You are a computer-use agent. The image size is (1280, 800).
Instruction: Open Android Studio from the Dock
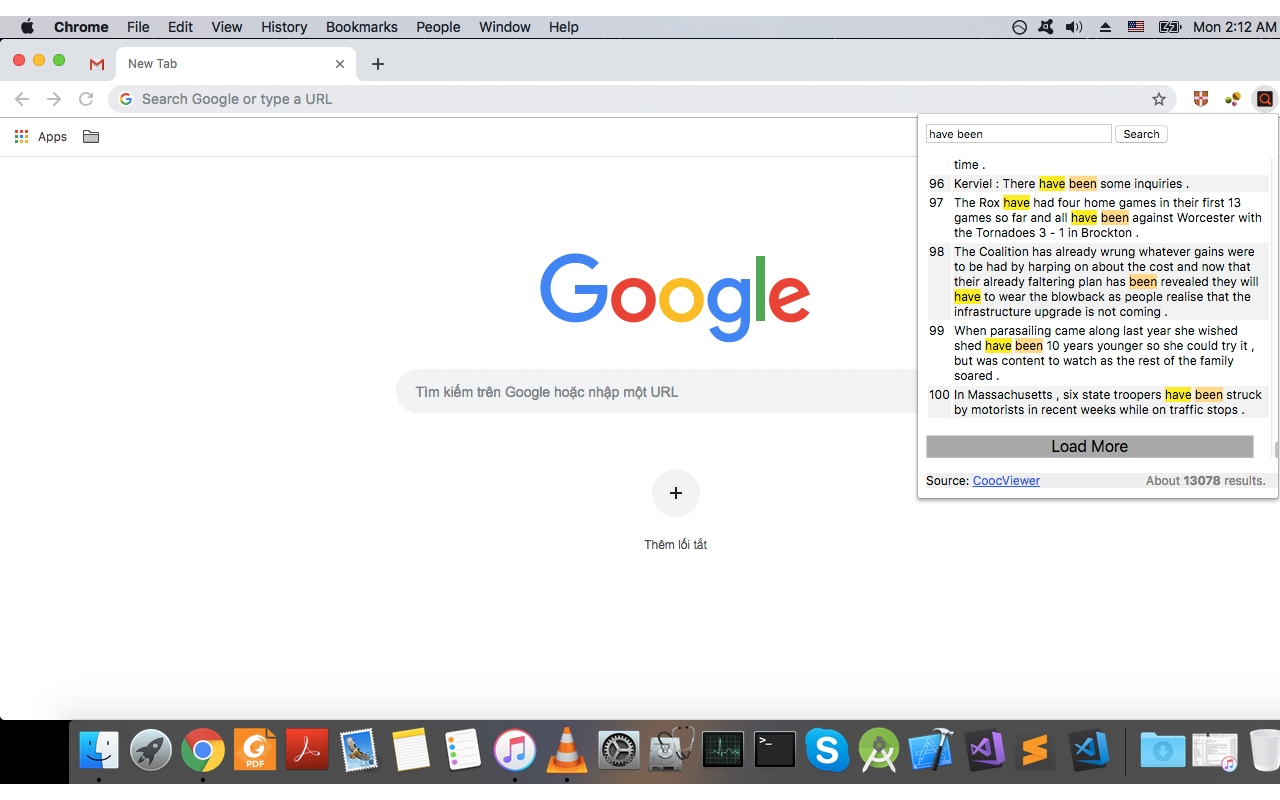point(879,750)
